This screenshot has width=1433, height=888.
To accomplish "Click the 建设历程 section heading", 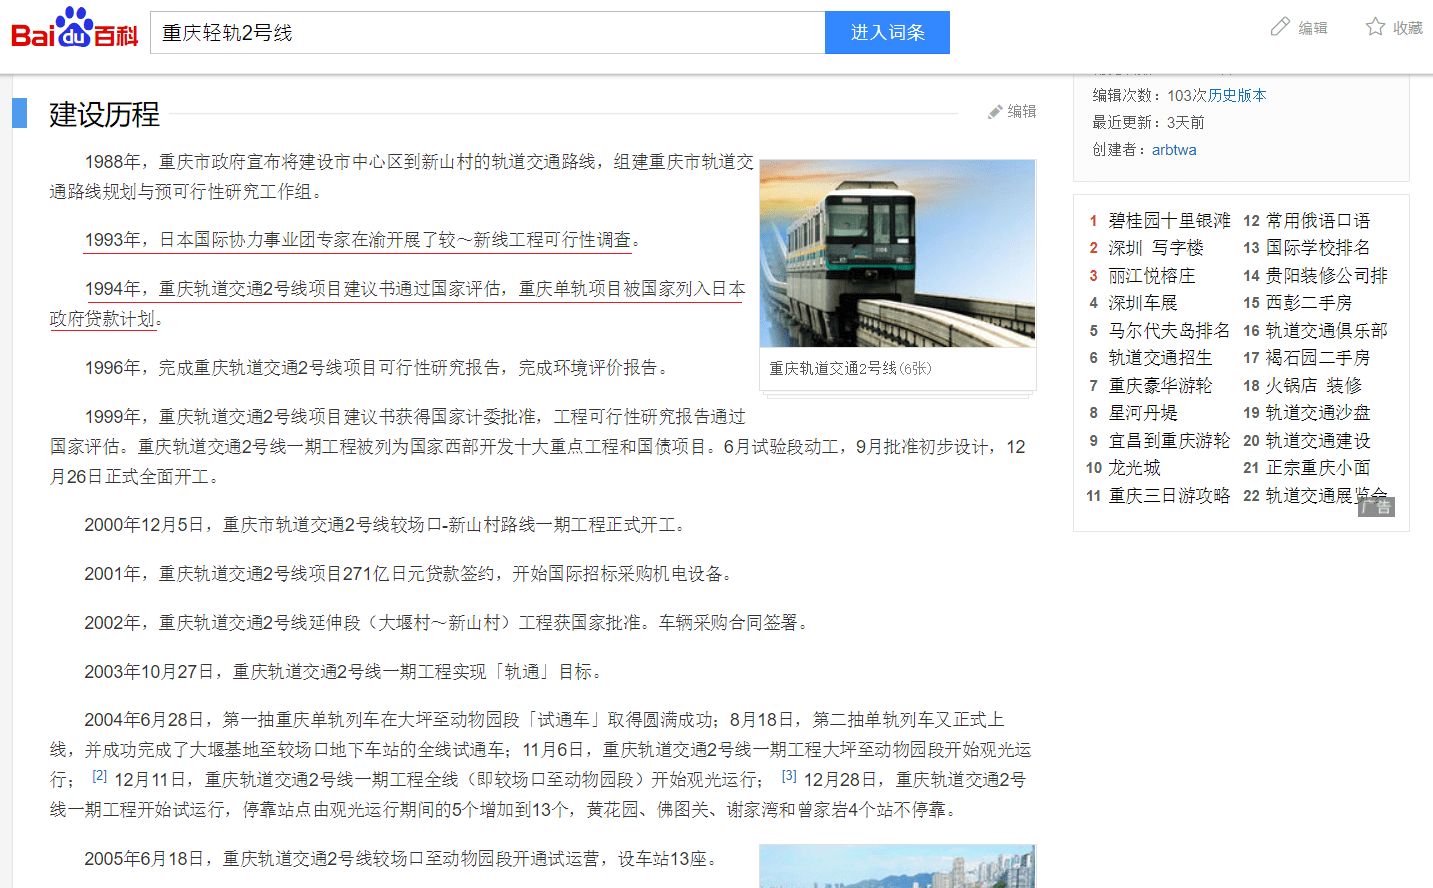I will (104, 114).
